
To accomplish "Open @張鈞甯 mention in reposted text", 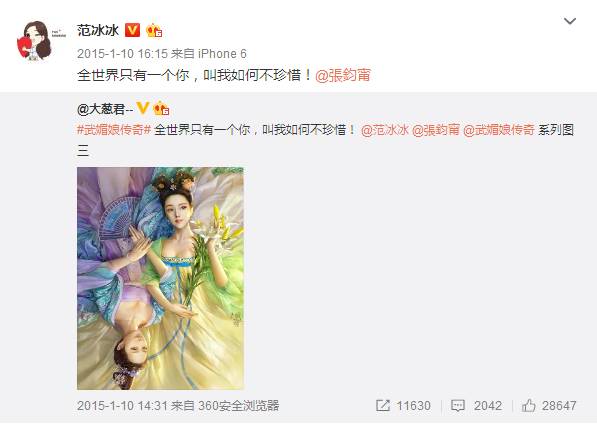I will pyautogui.click(x=436, y=130).
